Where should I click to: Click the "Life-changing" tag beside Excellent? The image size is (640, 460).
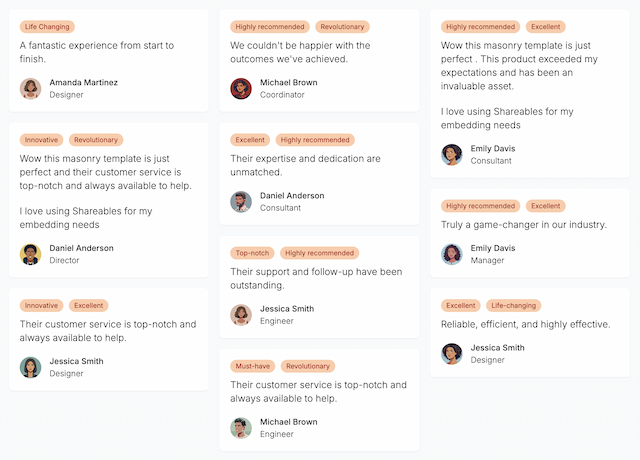[x=514, y=305]
